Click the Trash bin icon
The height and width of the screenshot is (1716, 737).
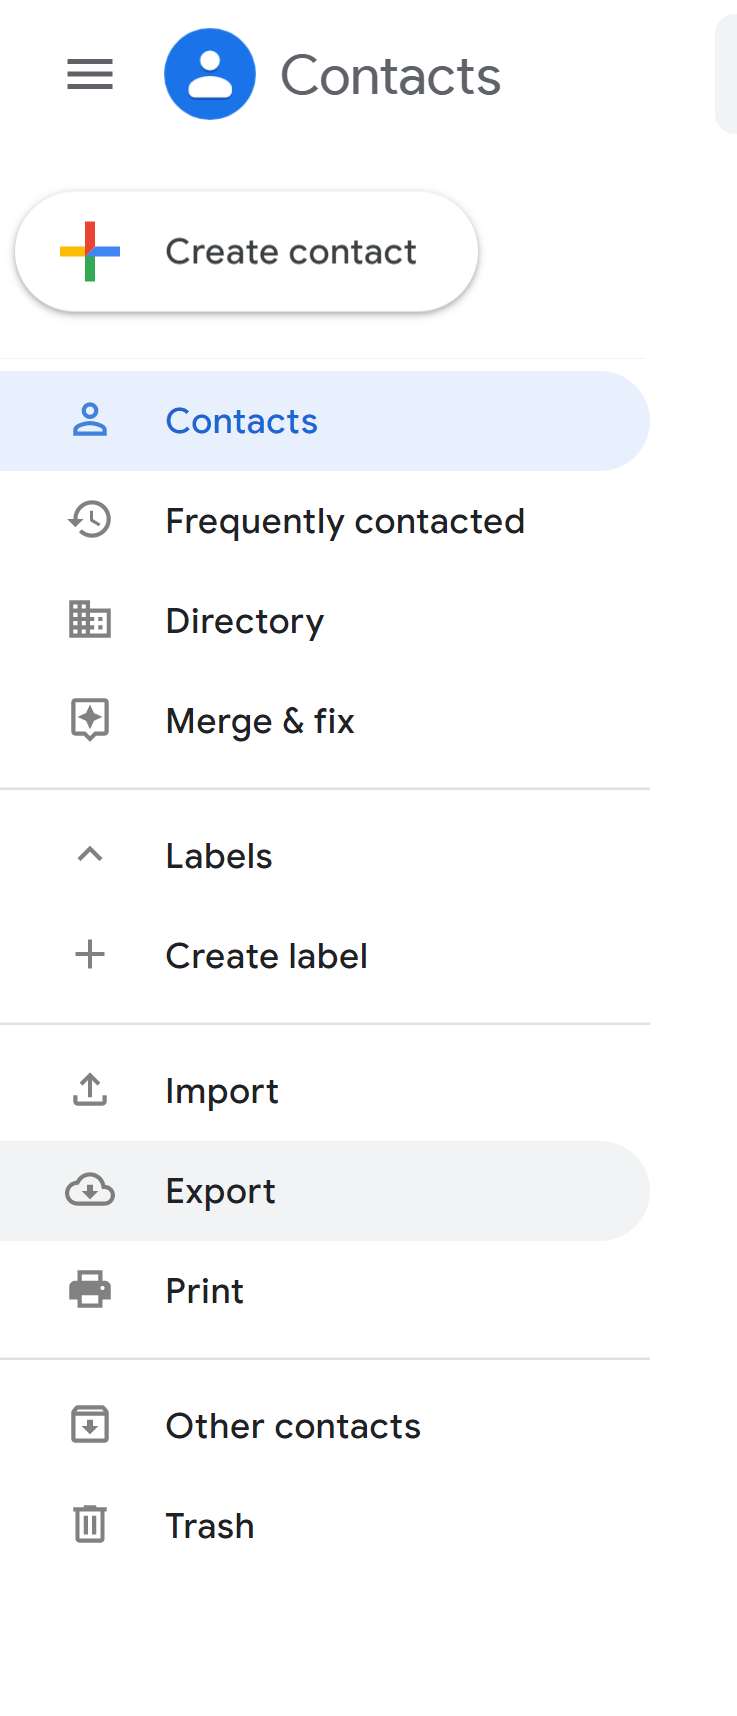point(90,1524)
